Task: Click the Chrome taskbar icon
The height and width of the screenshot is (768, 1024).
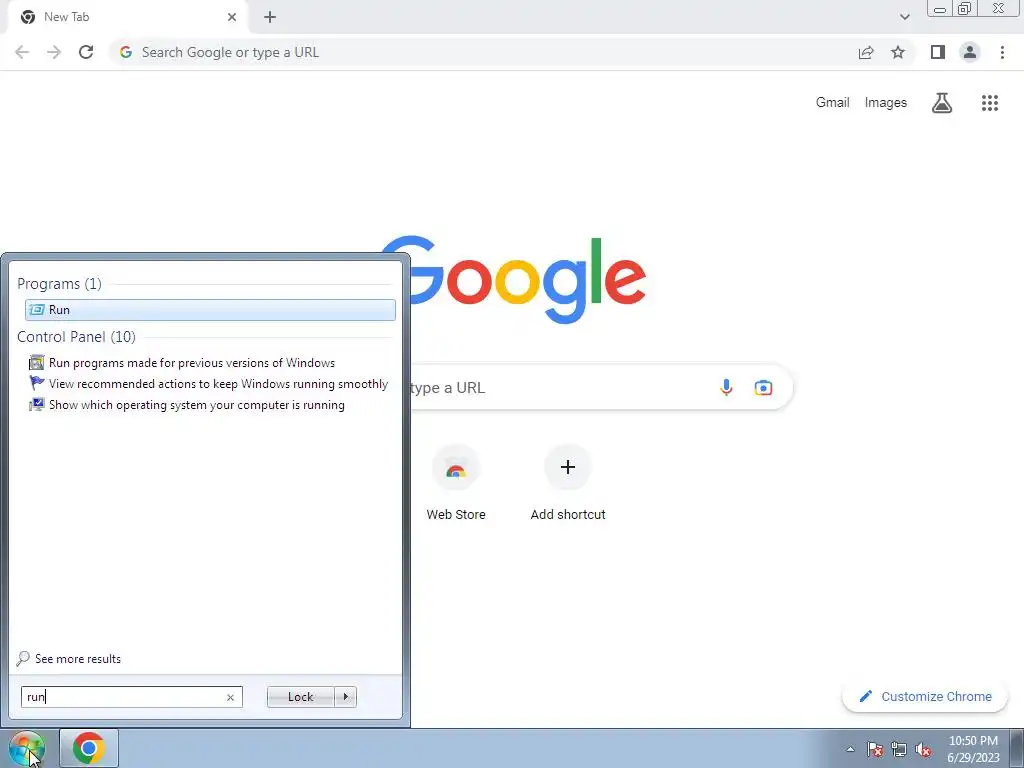Action: (89, 748)
